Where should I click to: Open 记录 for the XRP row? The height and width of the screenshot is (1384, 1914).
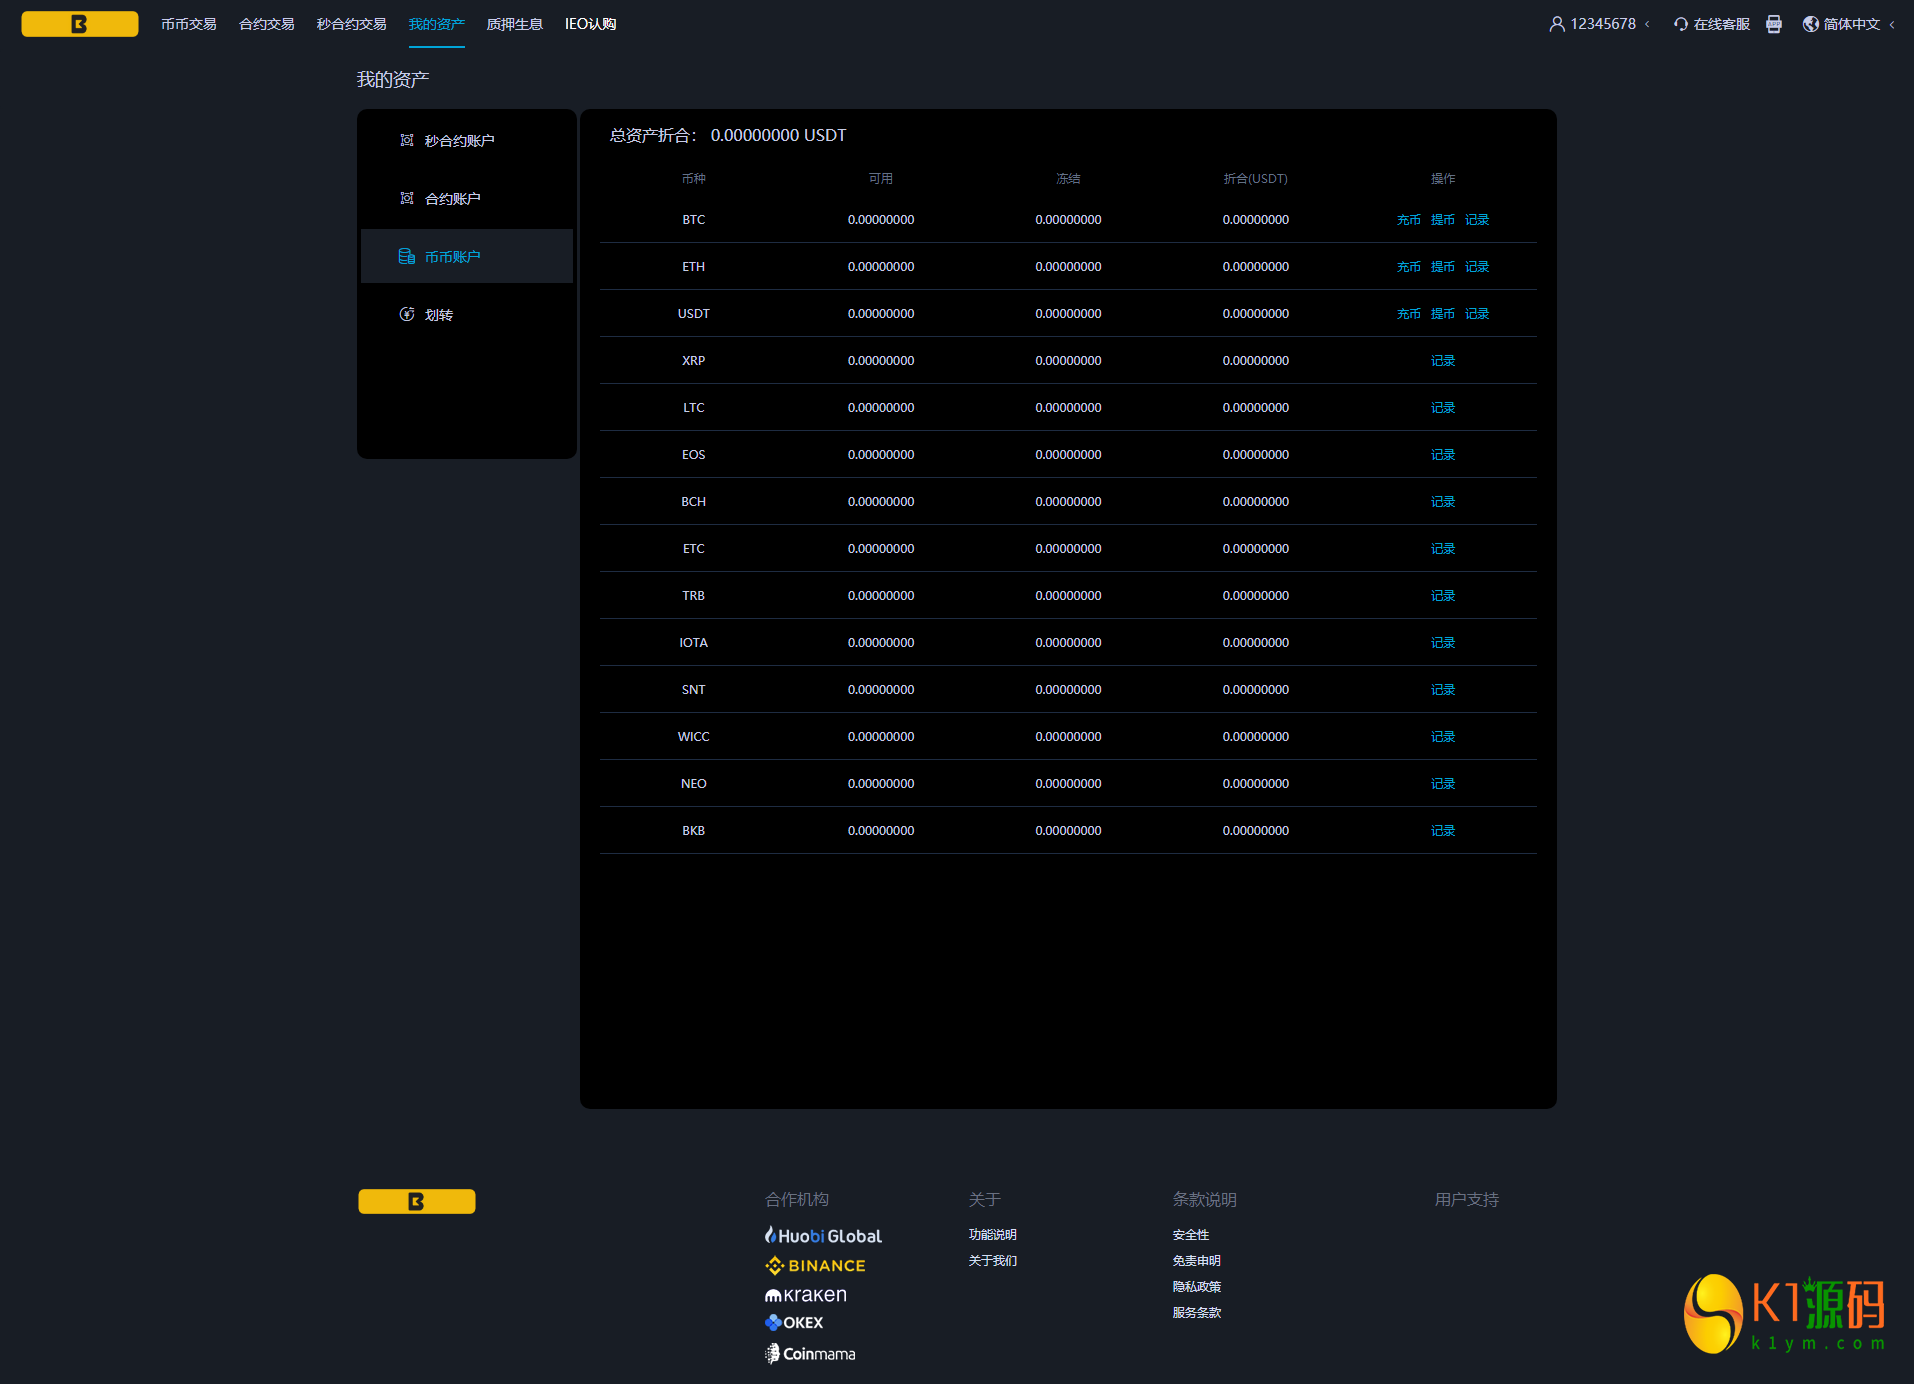coord(1443,361)
